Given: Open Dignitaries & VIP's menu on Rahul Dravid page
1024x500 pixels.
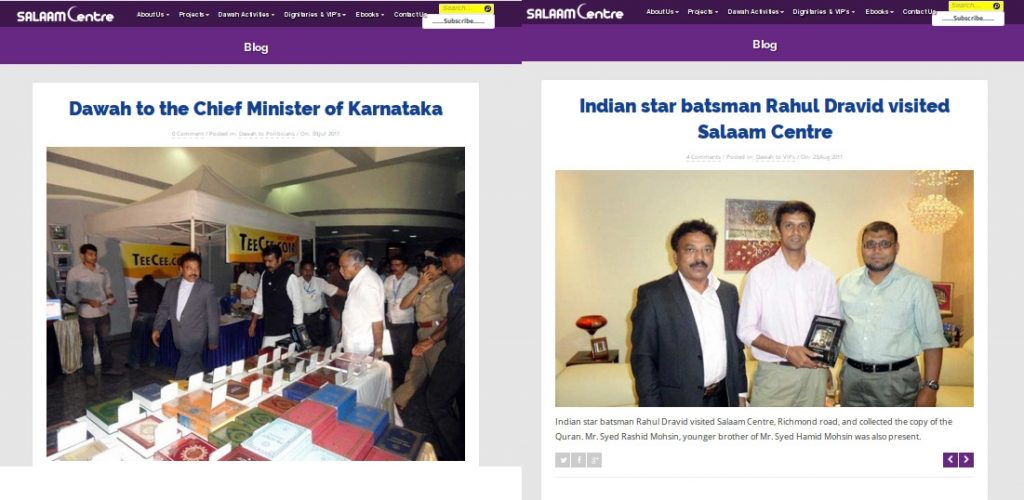Looking at the screenshot, I should click(824, 12).
